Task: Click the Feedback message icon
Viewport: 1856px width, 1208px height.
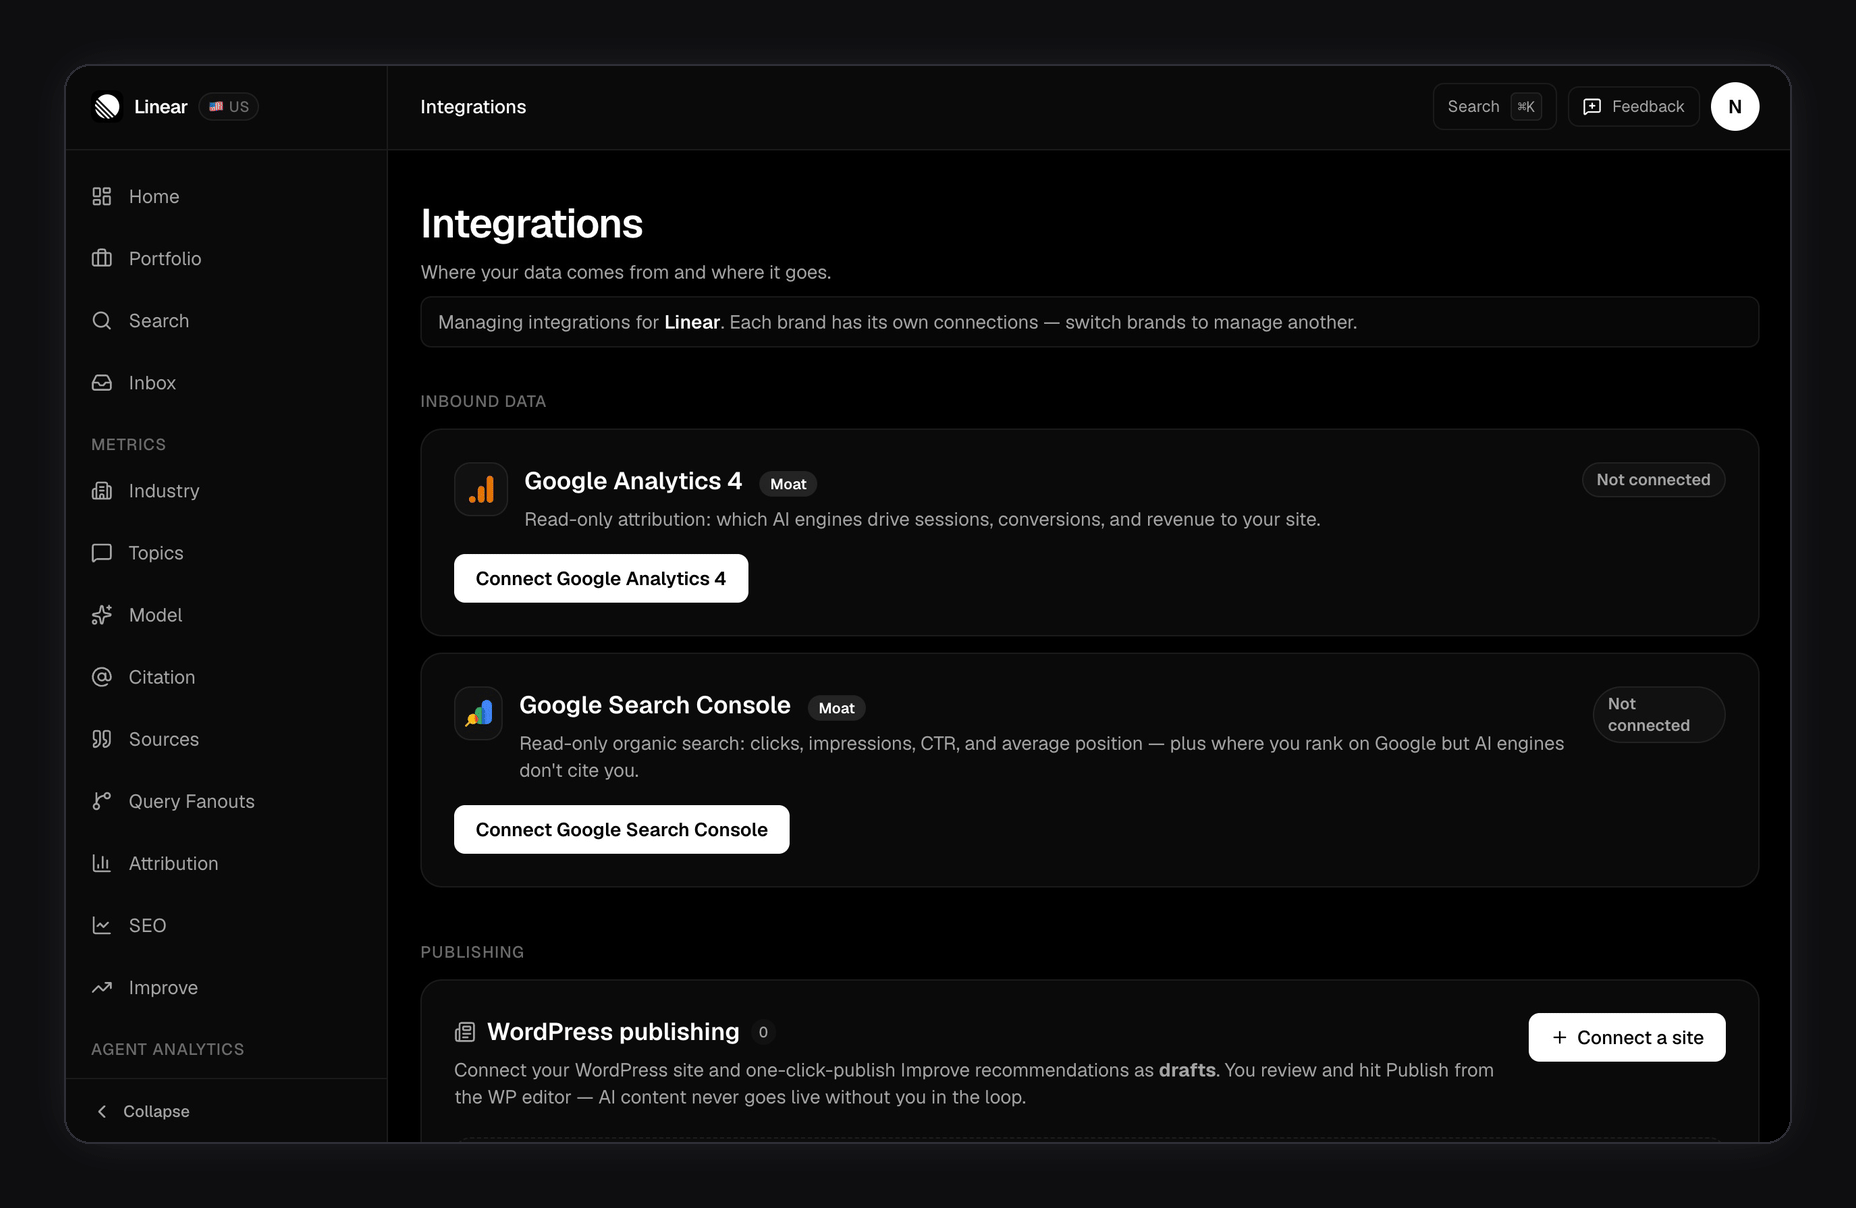Action: point(1592,107)
